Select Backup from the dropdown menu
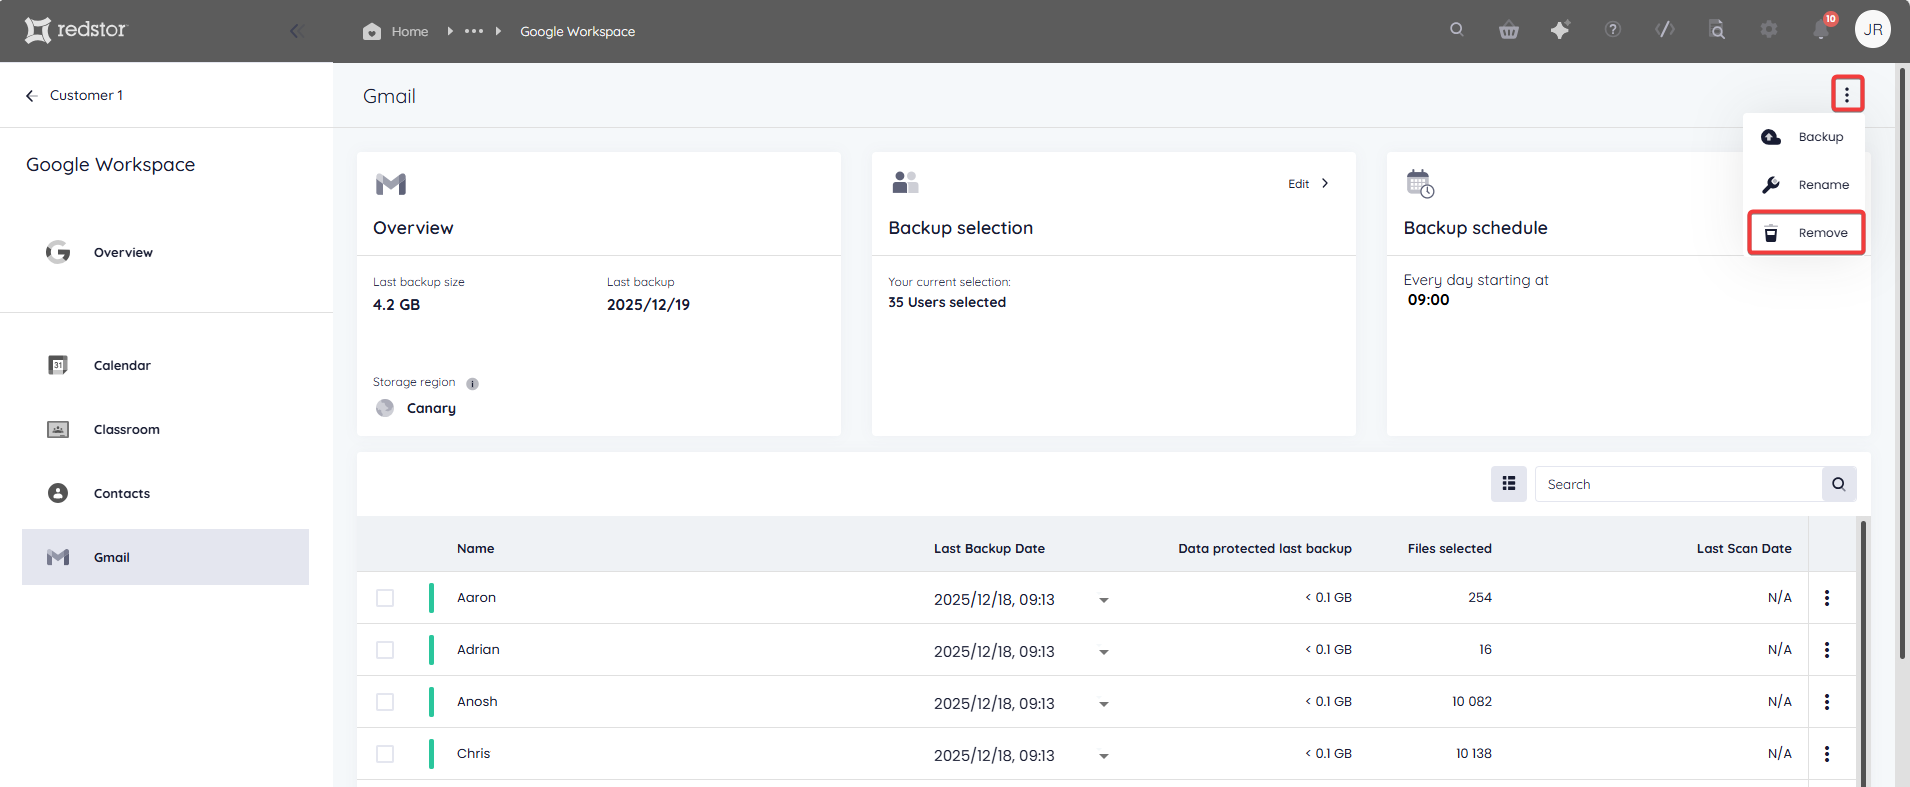Screen dimensions: 1910x787 point(1805,137)
